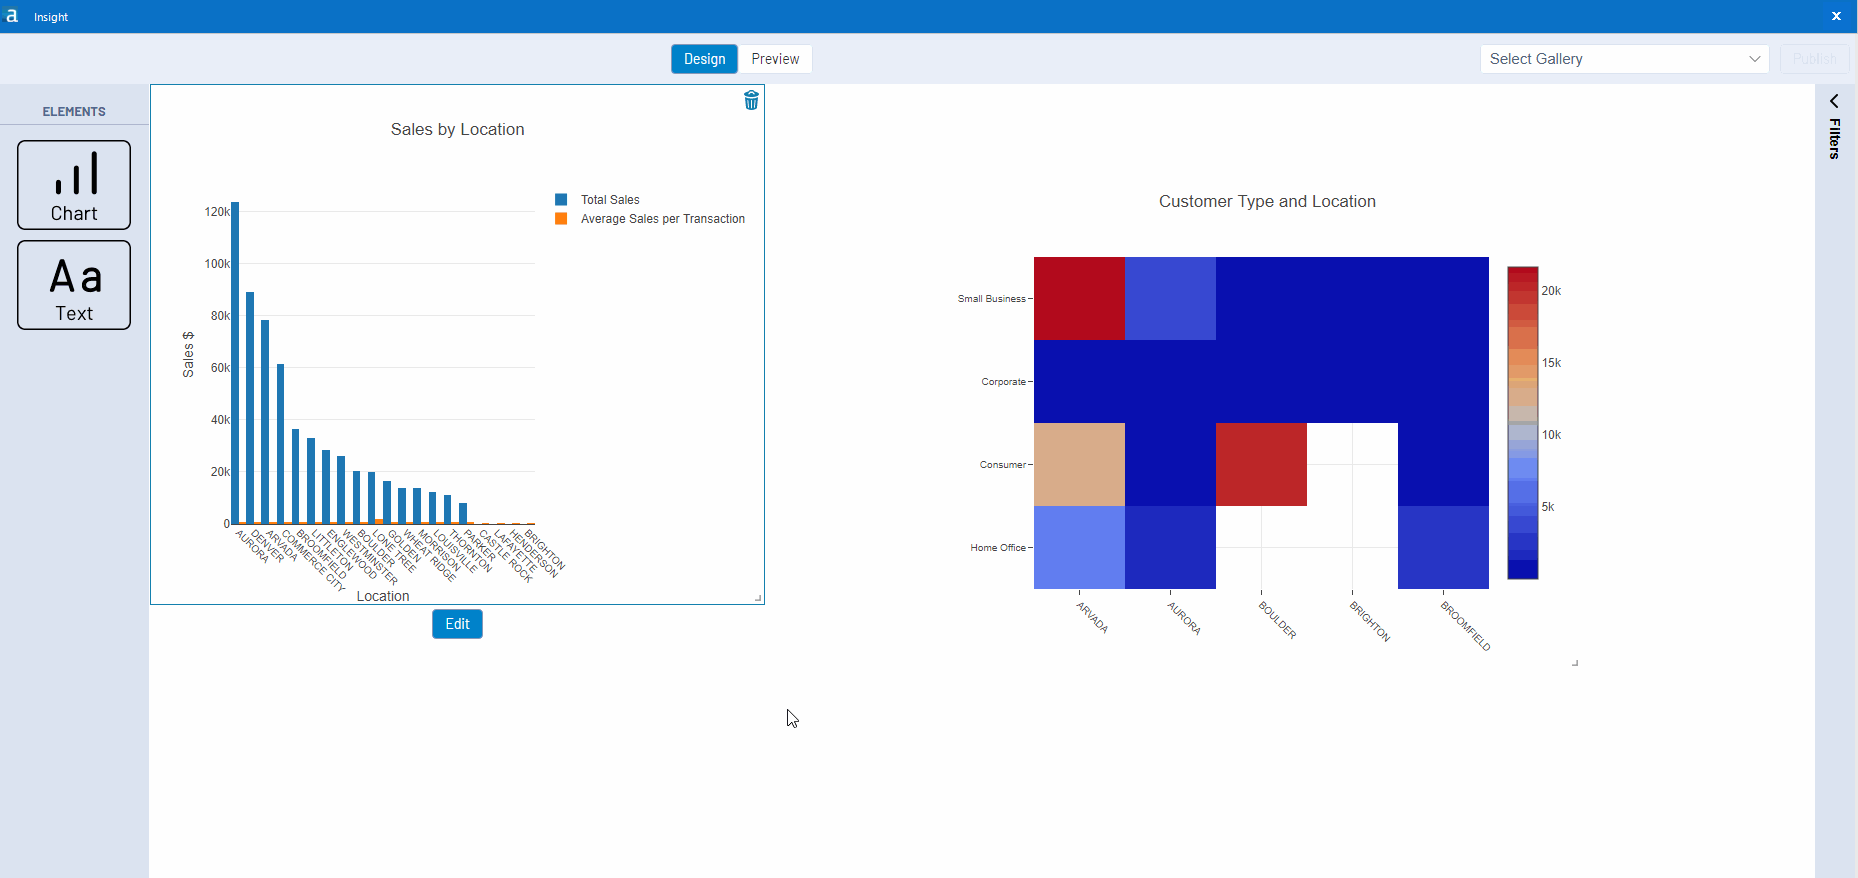Click the Small Business Arvada heatmap cell
The height and width of the screenshot is (878, 1858).
tap(1079, 298)
